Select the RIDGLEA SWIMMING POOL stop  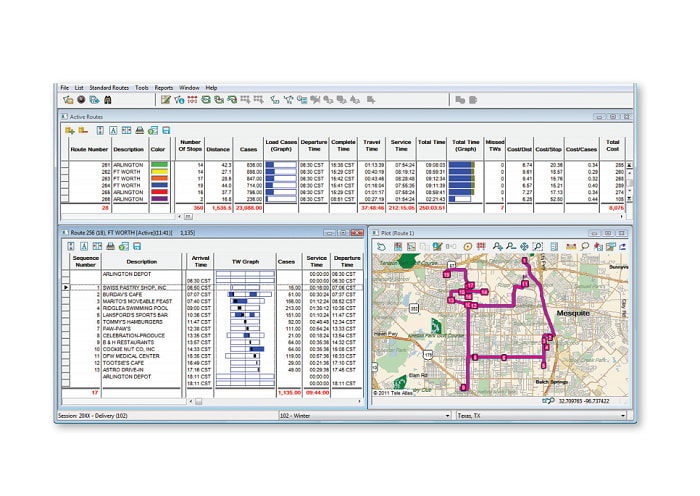click(x=135, y=308)
